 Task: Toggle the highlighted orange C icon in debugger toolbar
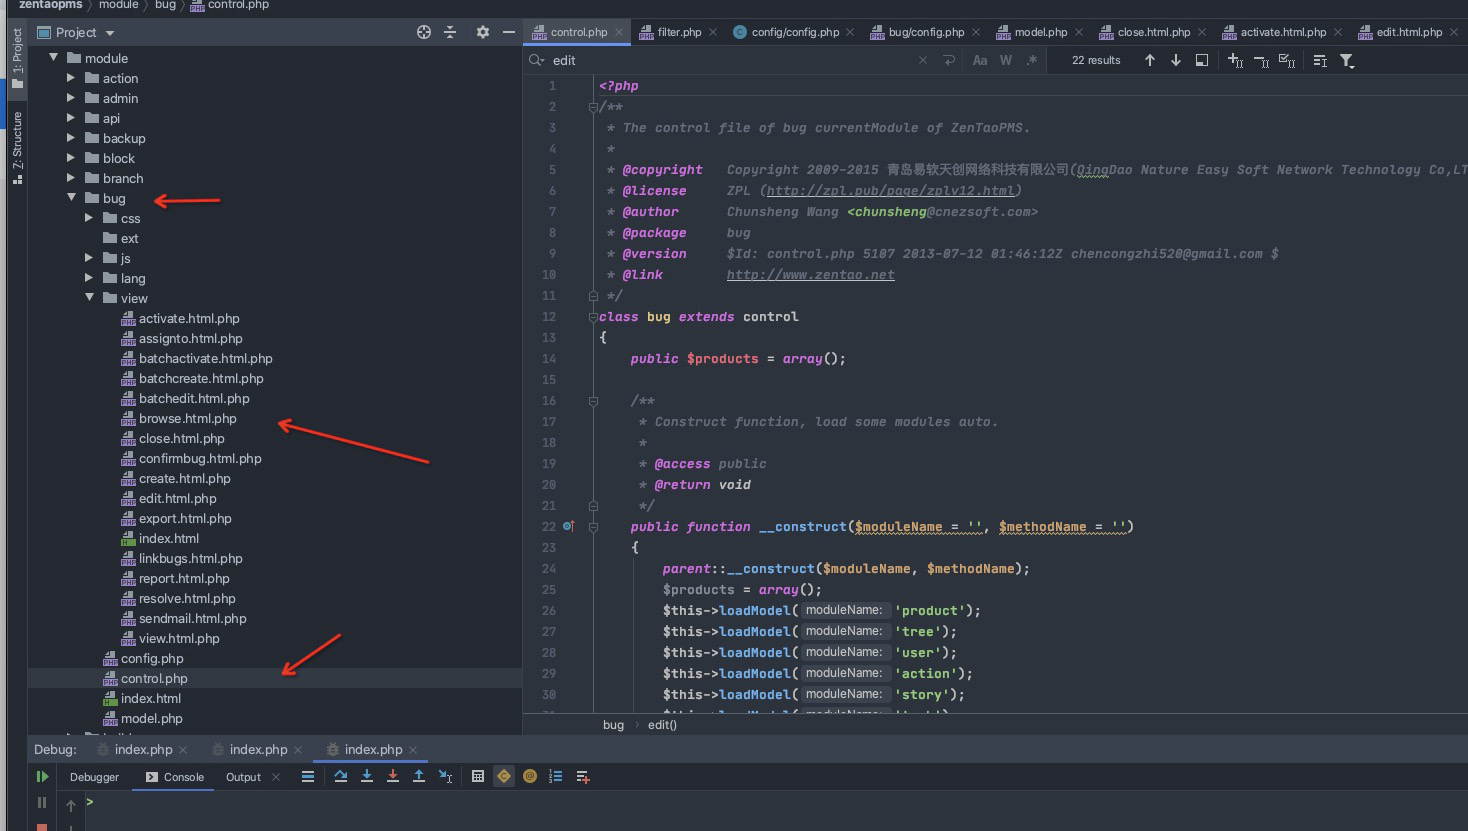[504, 776]
